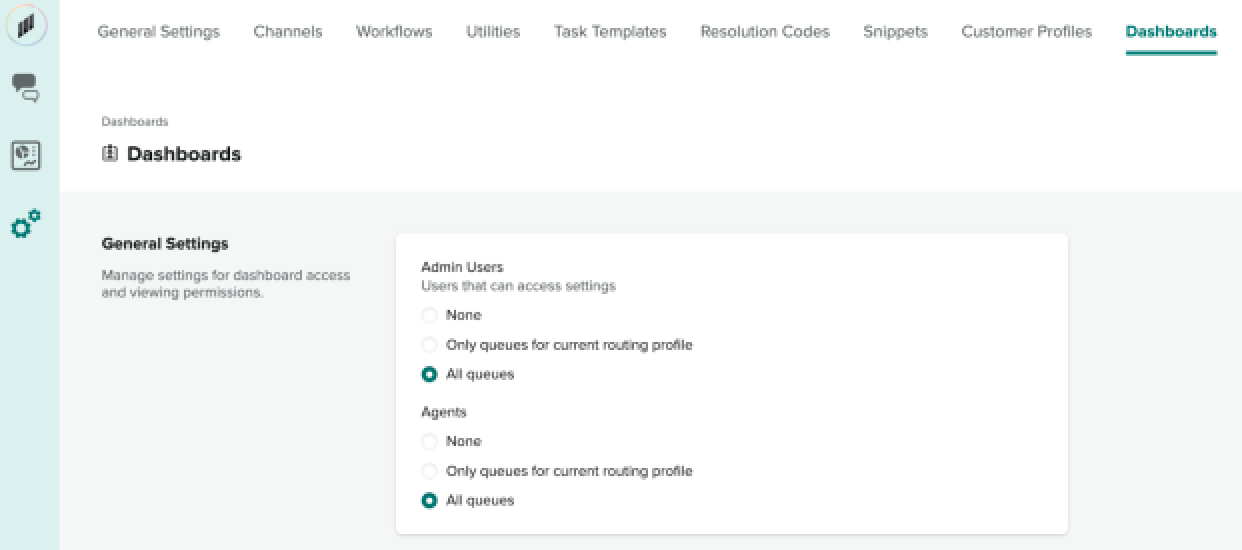The image size is (1242, 550).
Task: Click the icon beside Dashboards heading
Action: [110, 154]
